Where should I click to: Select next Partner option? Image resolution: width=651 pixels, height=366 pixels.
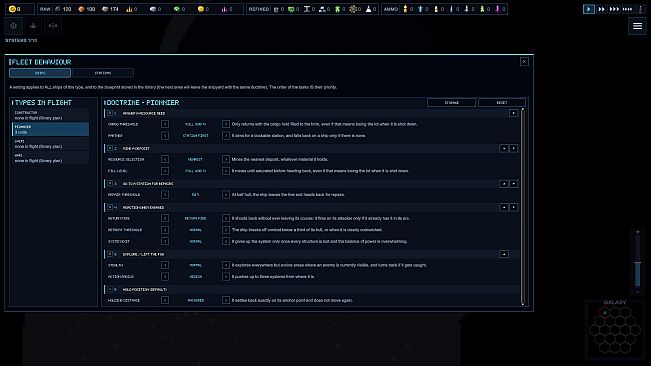click(226, 136)
